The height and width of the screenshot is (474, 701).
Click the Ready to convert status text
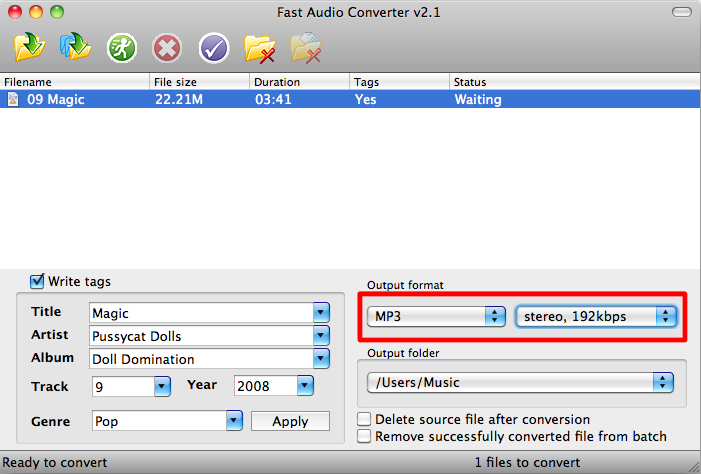click(x=55, y=462)
